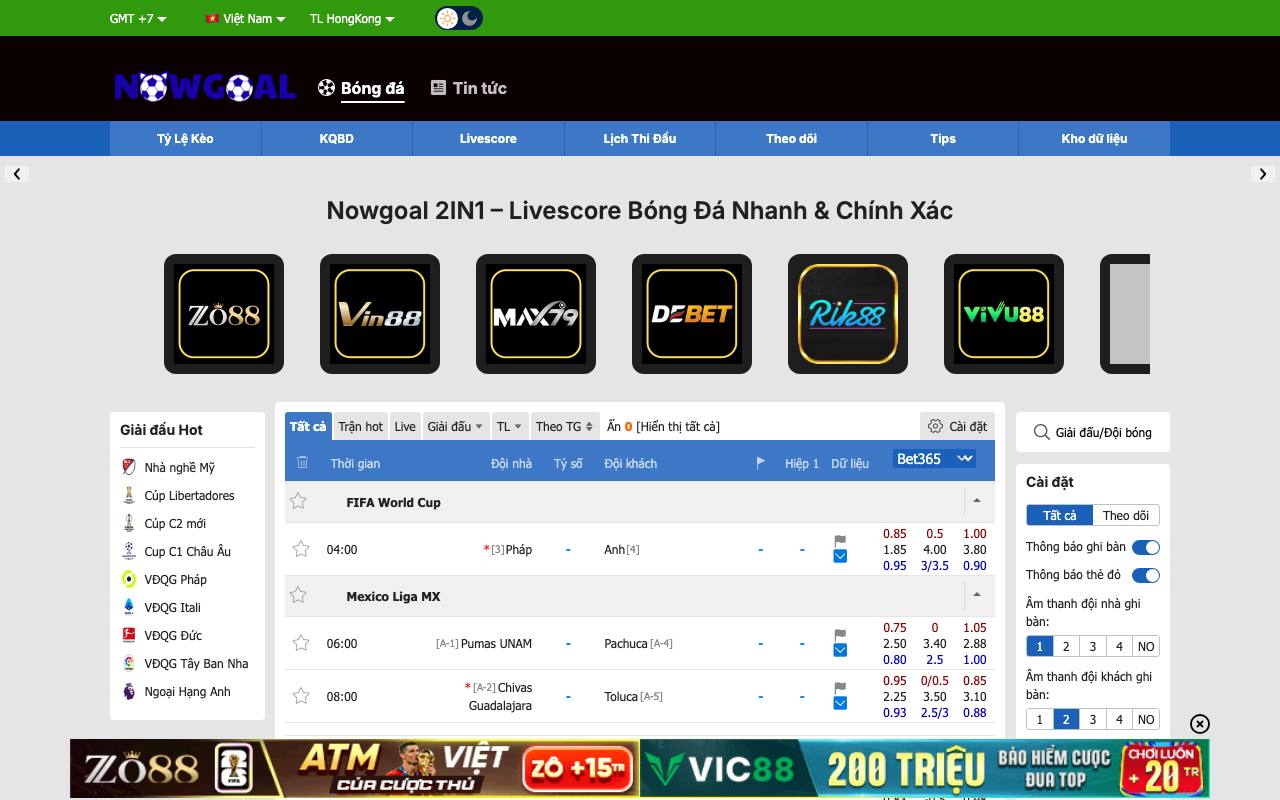
Task: Open the Vin88 sponsor tile
Action: (380, 314)
